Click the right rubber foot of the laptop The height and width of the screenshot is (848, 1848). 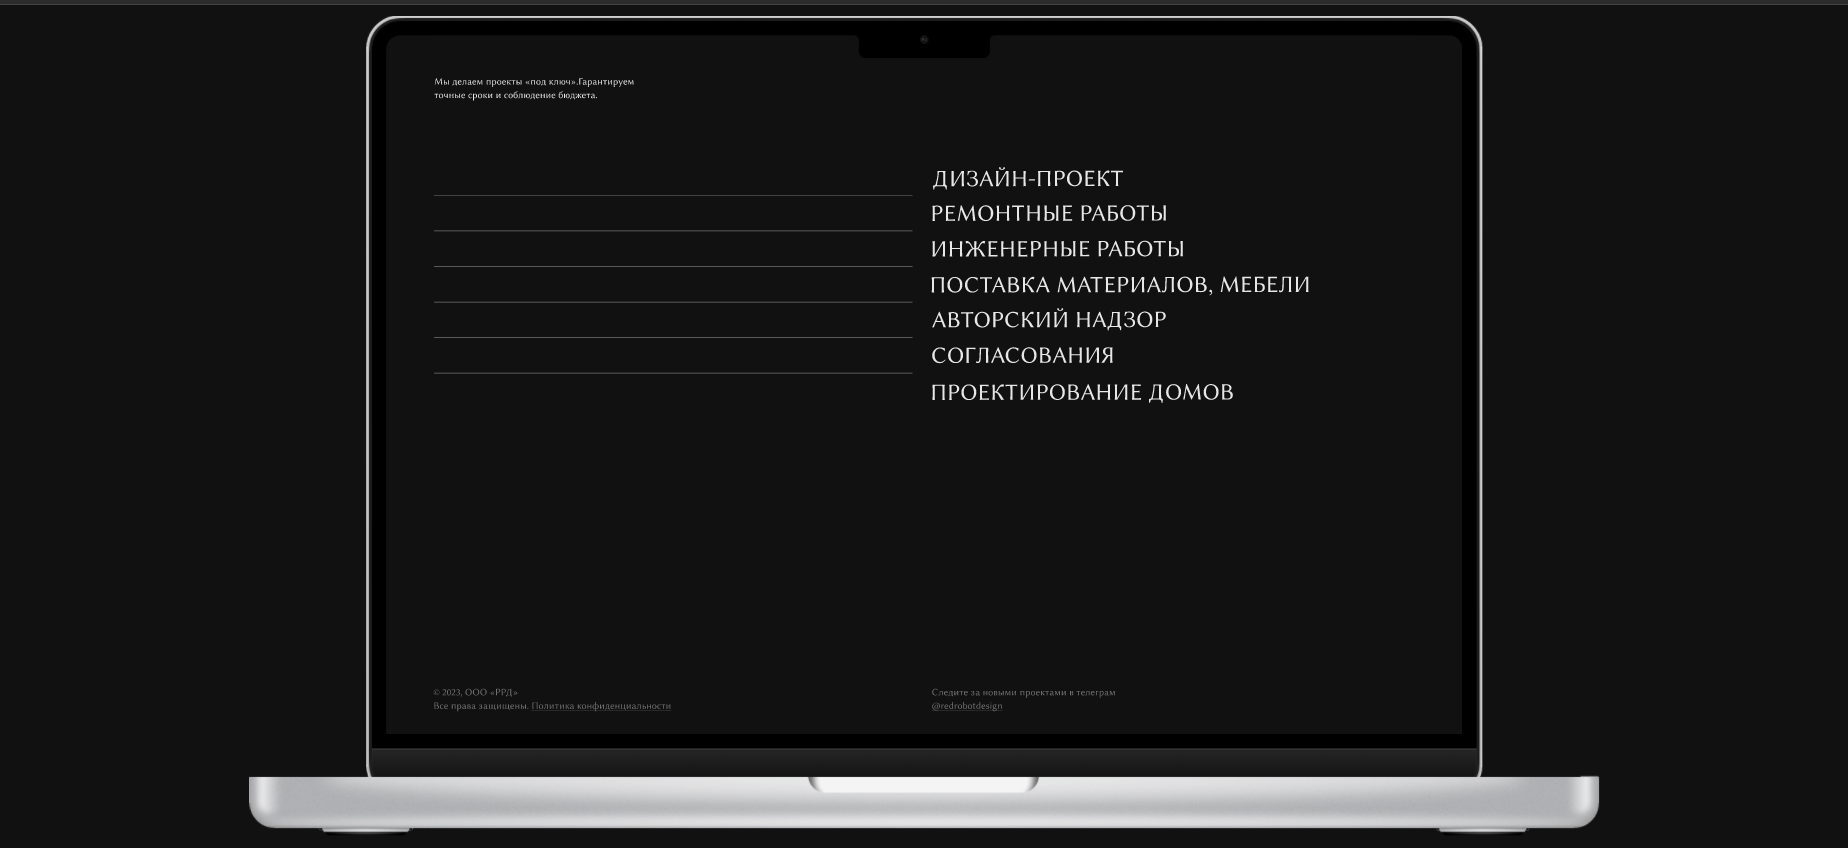click(1482, 829)
